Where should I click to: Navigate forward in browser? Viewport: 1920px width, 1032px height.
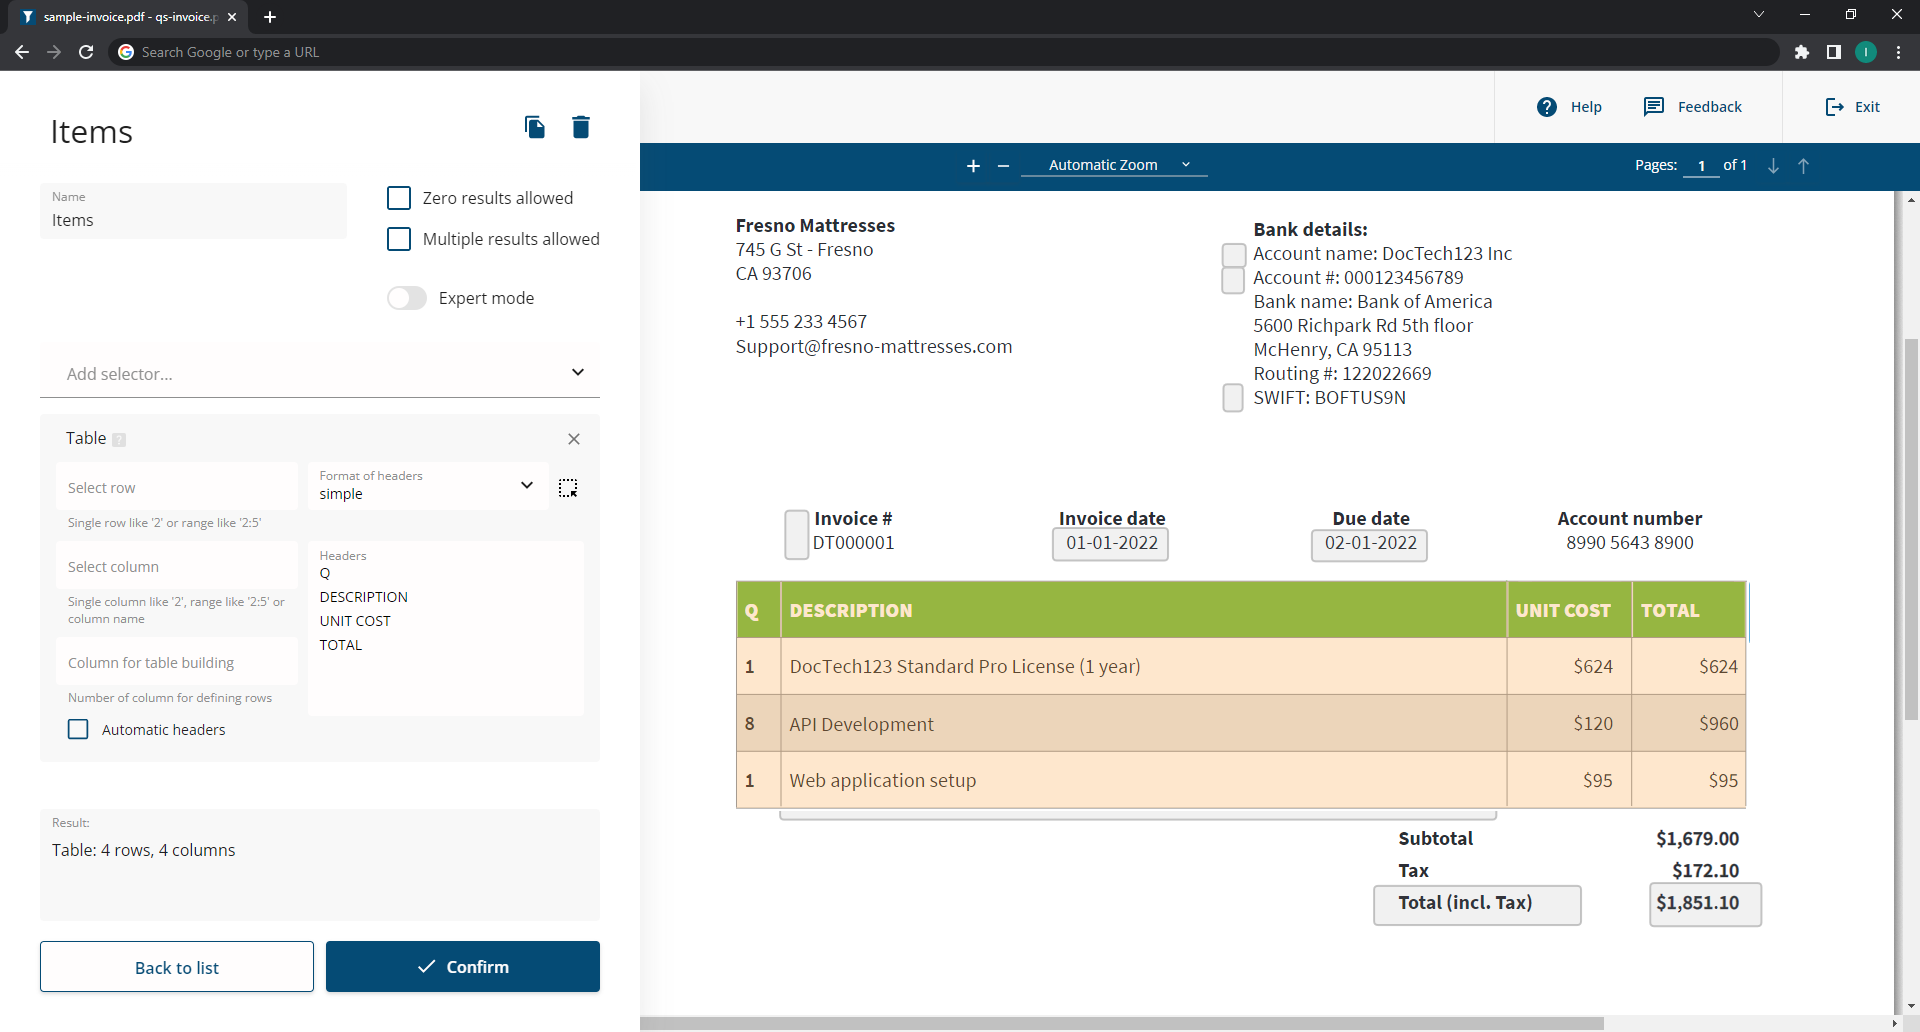click(54, 52)
